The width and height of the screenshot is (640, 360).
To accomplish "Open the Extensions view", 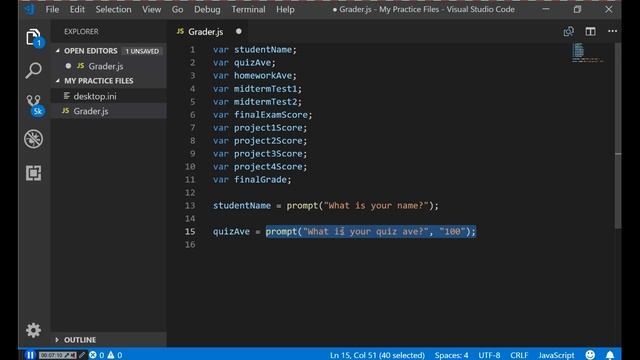I will [x=33, y=173].
